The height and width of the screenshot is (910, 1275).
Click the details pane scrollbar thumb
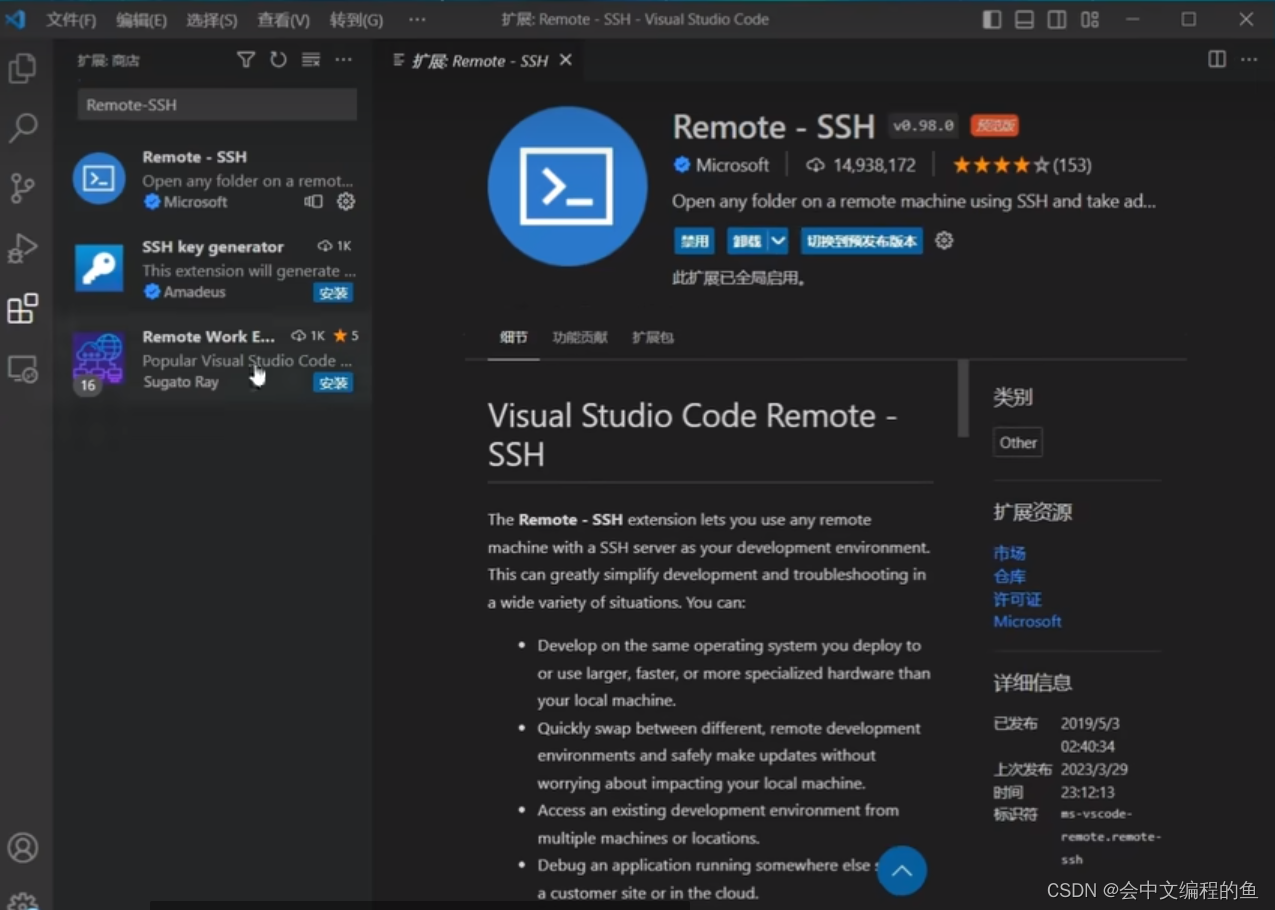(963, 398)
